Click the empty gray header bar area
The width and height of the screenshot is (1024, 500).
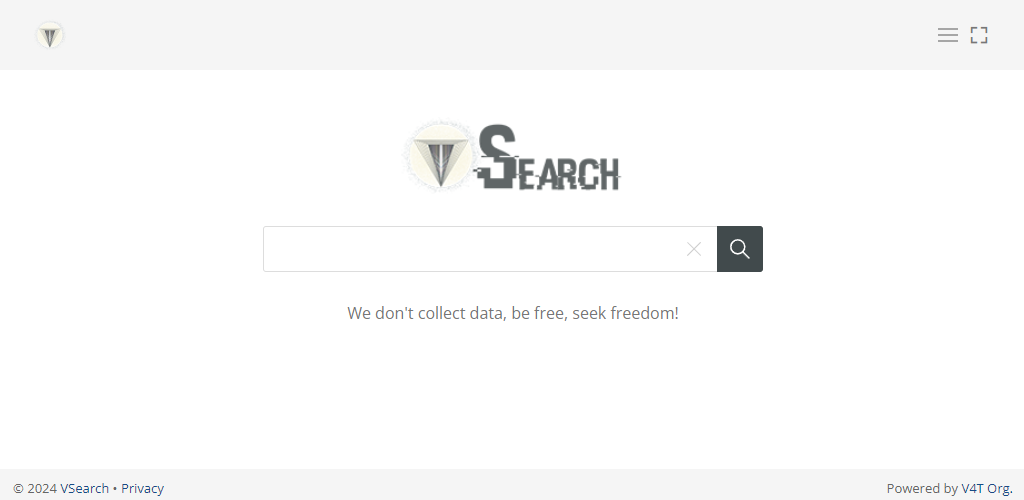coord(496,35)
